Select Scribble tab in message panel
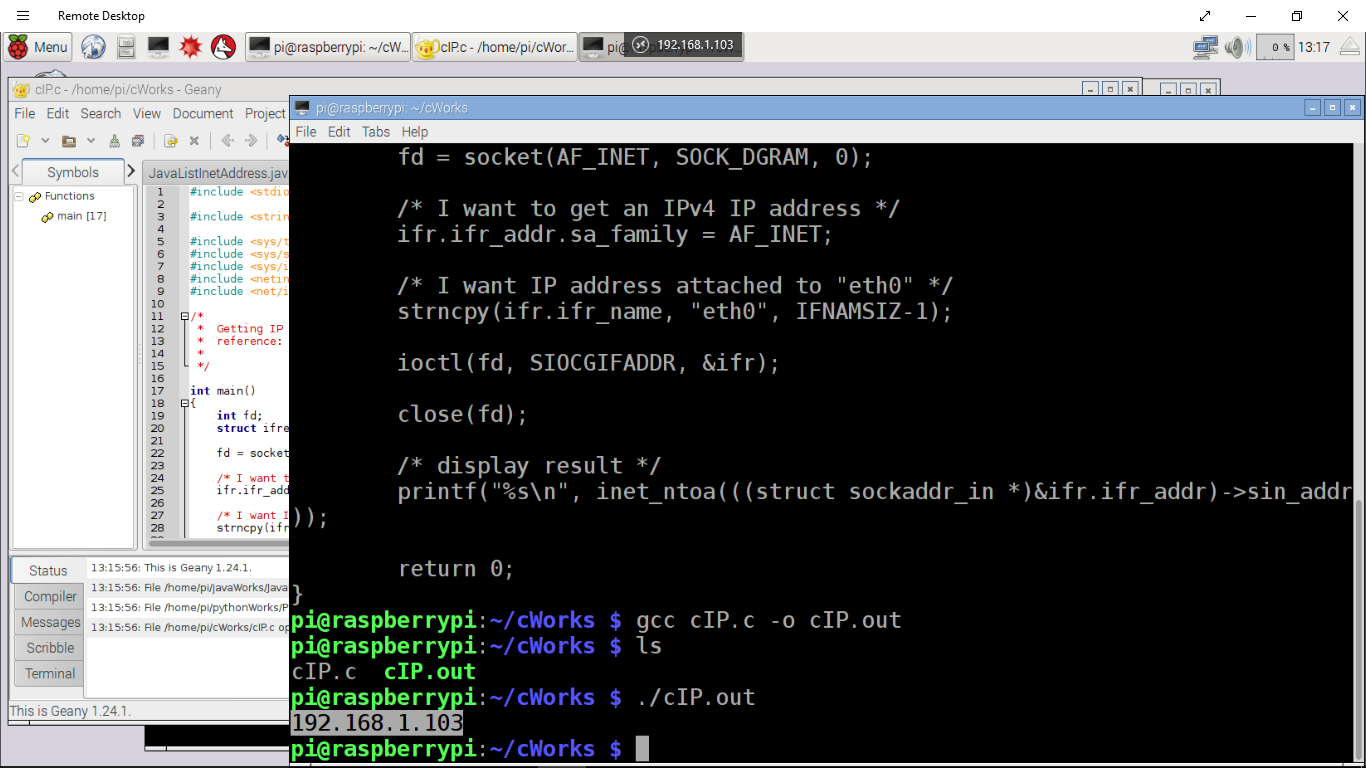This screenshot has width=1366, height=768. [x=50, y=648]
